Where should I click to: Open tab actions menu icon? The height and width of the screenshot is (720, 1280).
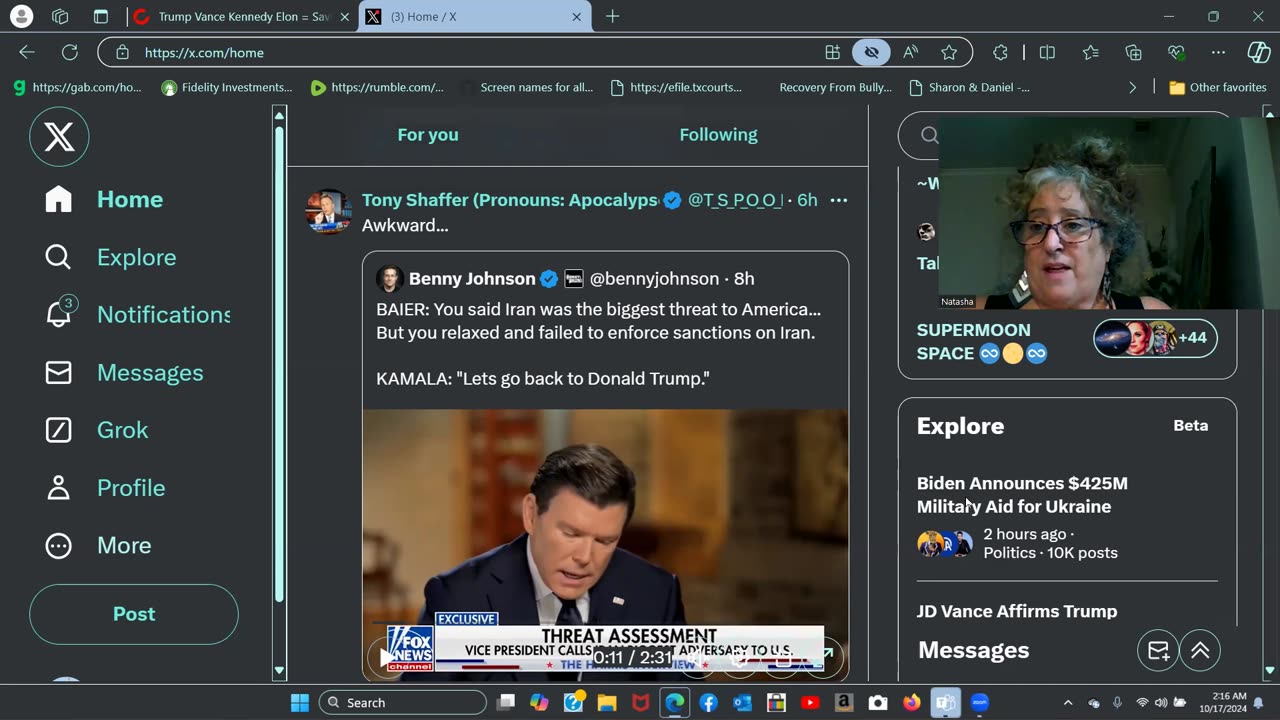click(x=101, y=16)
